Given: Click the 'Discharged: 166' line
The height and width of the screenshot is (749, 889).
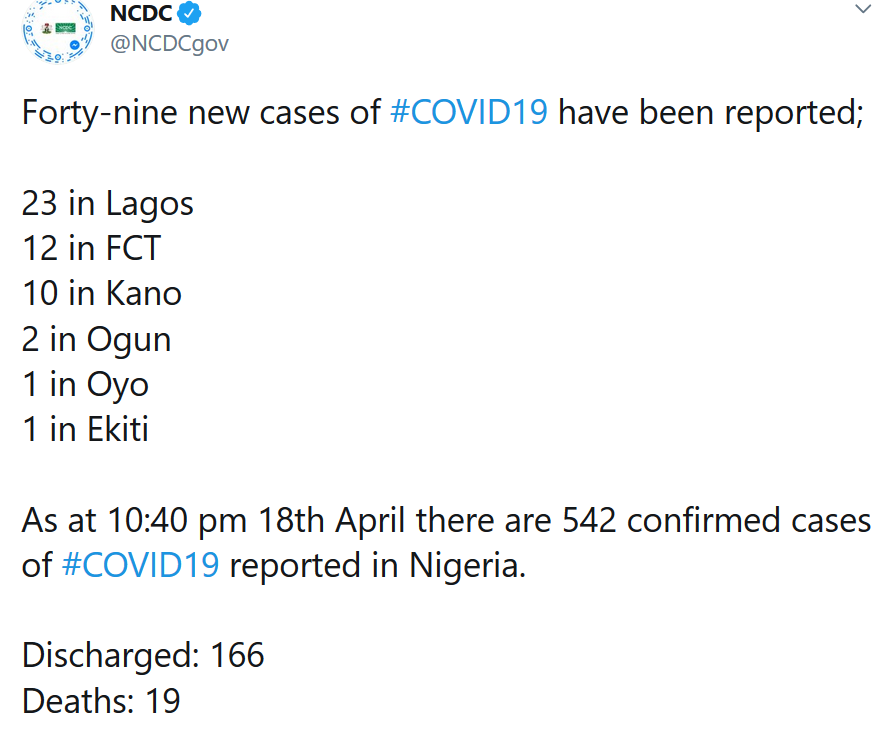Looking at the screenshot, I should click(143, 656).
